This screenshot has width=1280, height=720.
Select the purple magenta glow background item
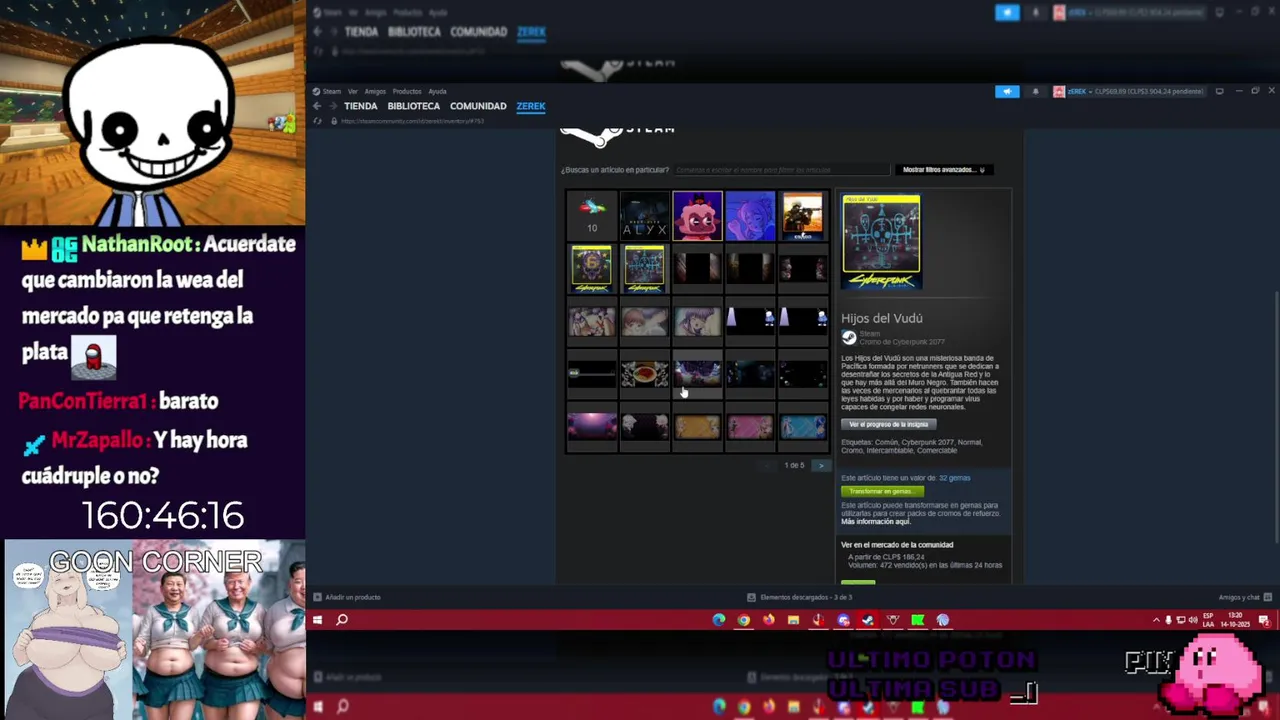[592, 428]
